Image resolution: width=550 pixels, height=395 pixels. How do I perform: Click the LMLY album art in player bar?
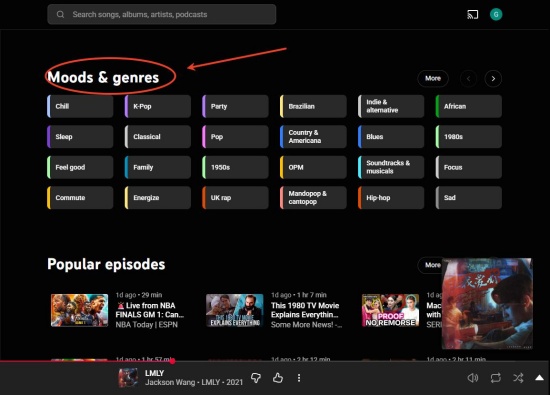click(x=128, y=378)
